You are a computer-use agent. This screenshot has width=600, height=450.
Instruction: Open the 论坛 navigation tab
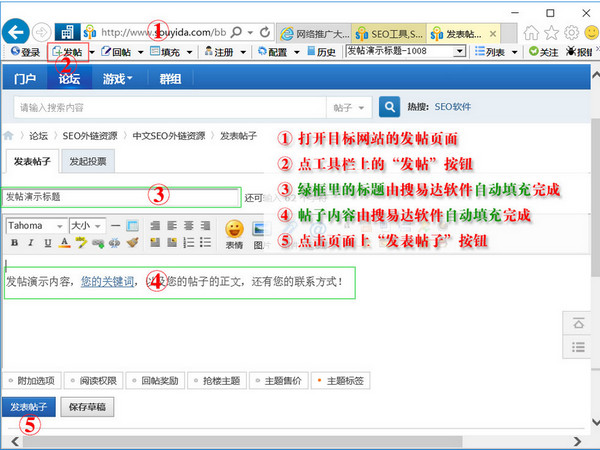click(x=69, y=79)
